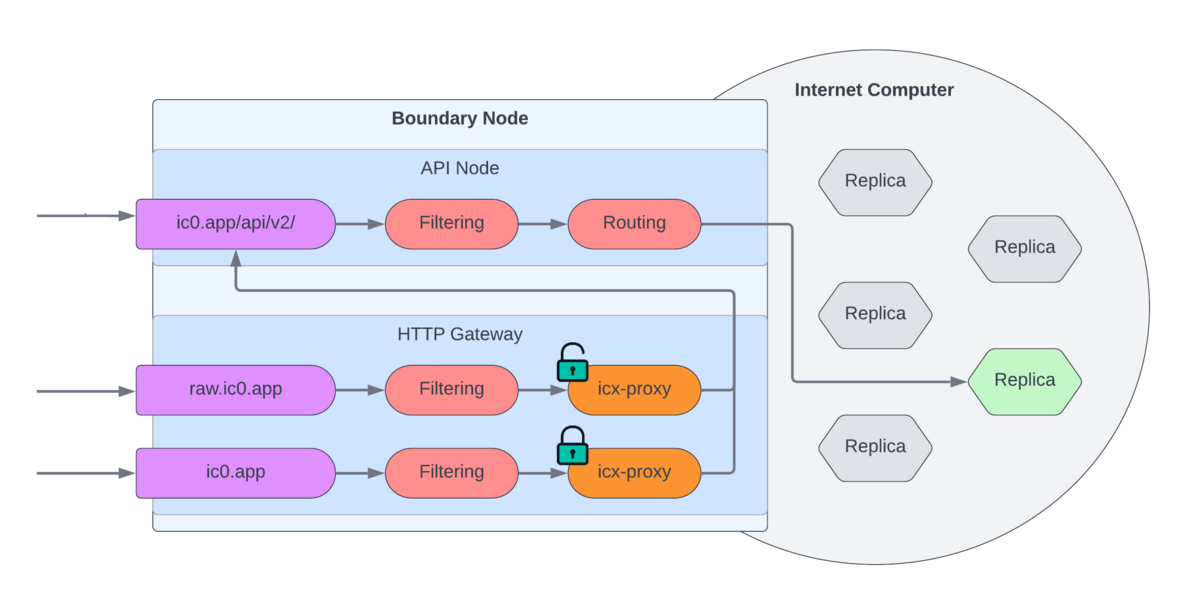Select the Filtering node in the API Node

[x=451, y=223]
